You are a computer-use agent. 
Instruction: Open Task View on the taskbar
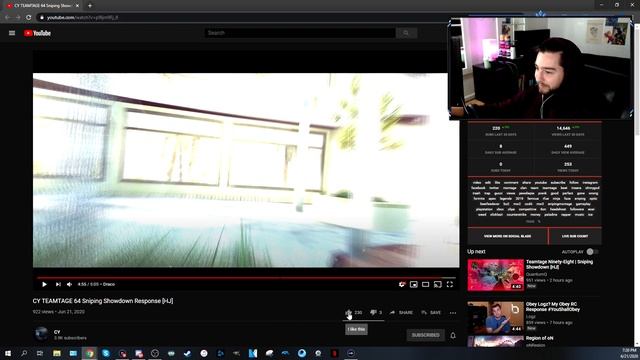tap(40, 353)
